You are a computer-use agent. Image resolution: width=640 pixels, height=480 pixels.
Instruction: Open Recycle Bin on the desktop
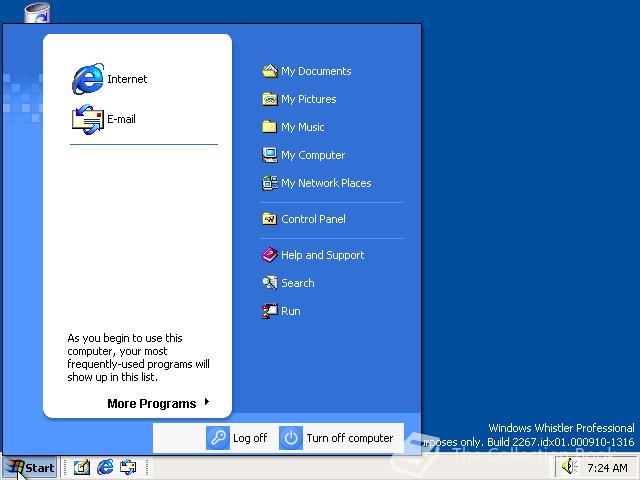tap(37, 12)
